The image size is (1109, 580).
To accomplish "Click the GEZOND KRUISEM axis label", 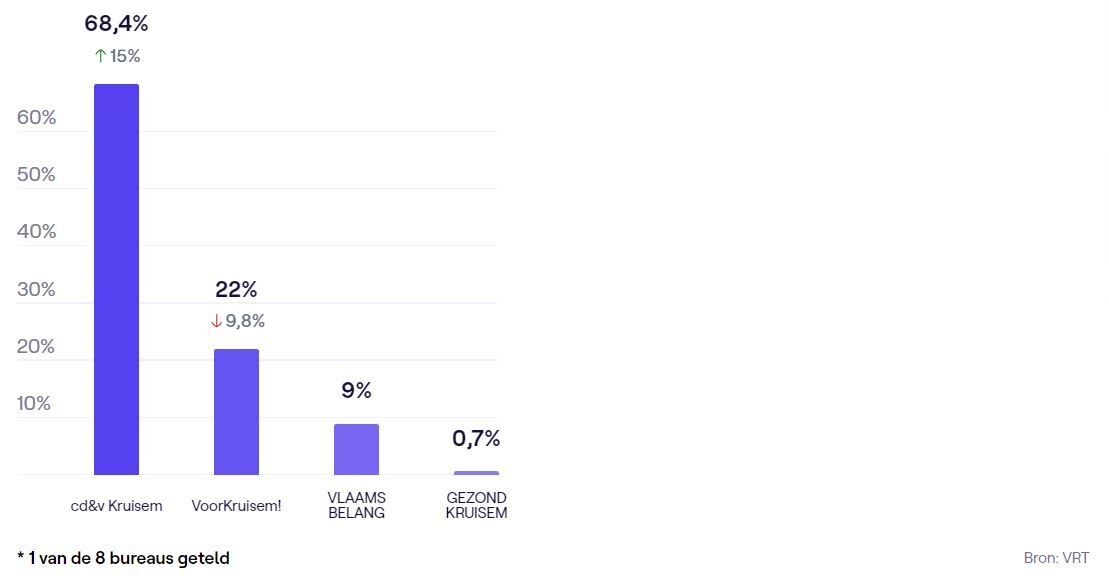I will click(x=476, y=505).
